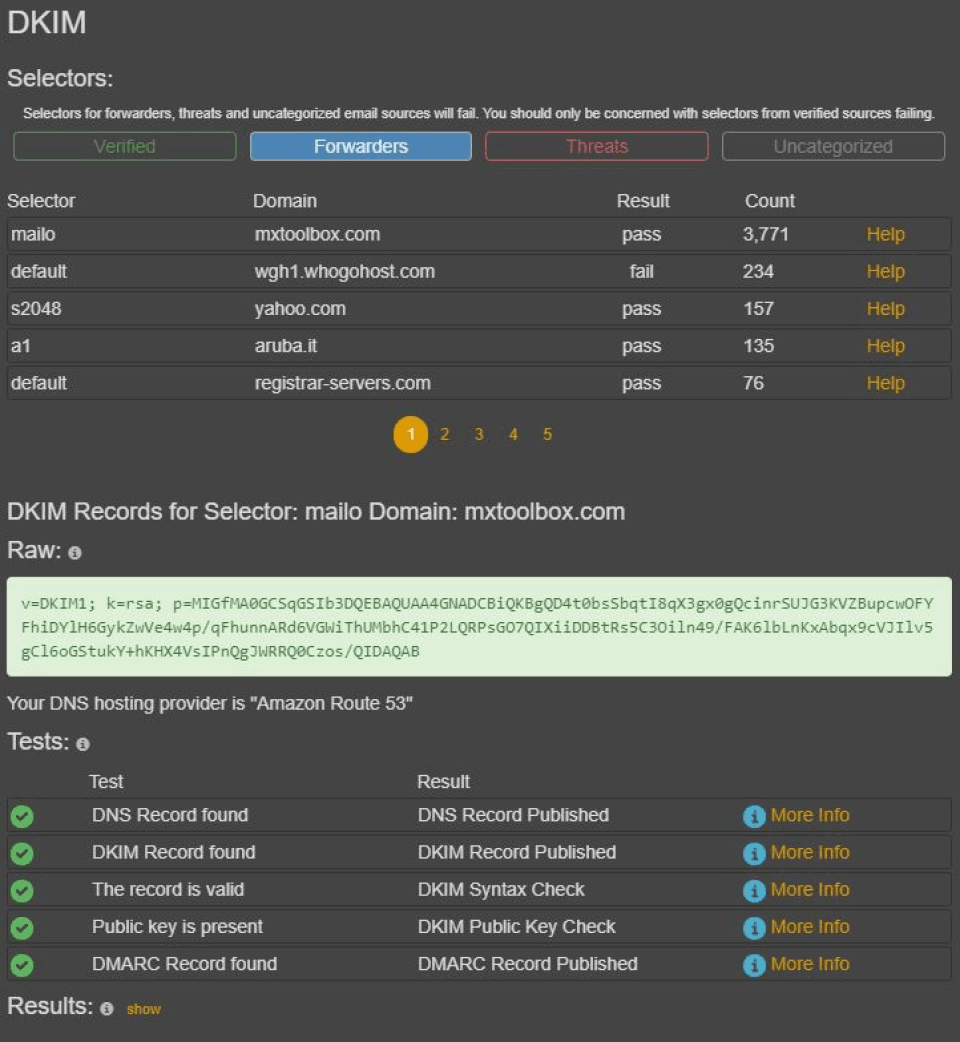
Task: Click the raw DKIM record text box
Action: (479, 627)
